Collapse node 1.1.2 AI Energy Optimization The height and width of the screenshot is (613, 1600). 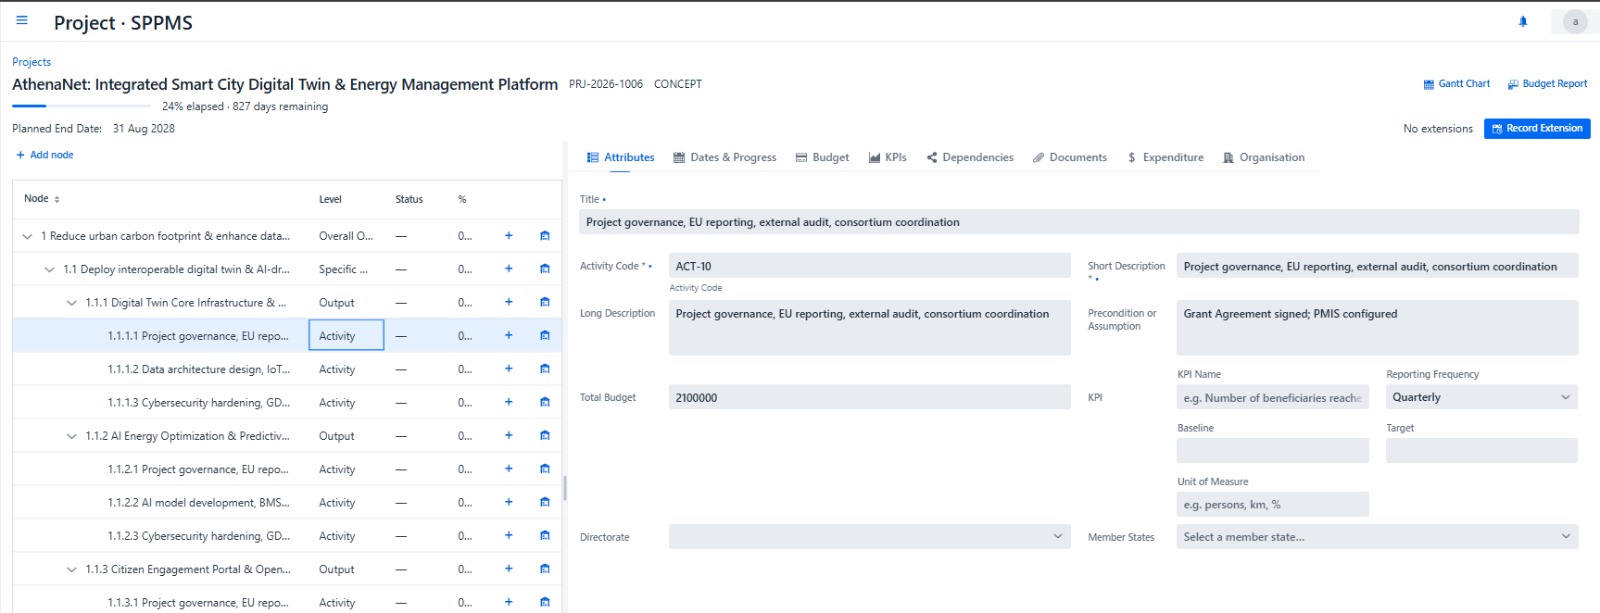coord(71,436)
